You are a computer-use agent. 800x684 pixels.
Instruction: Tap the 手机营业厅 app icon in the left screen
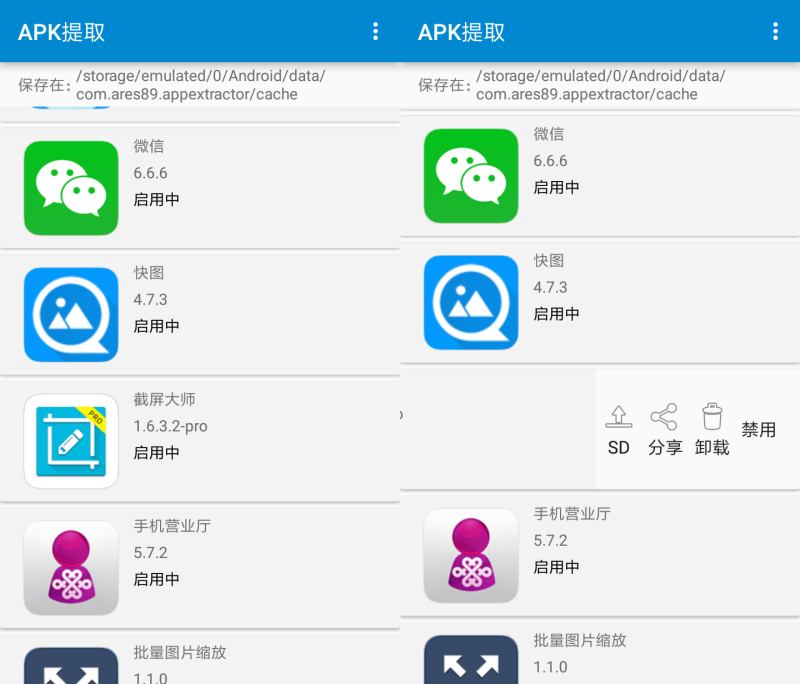71,568
